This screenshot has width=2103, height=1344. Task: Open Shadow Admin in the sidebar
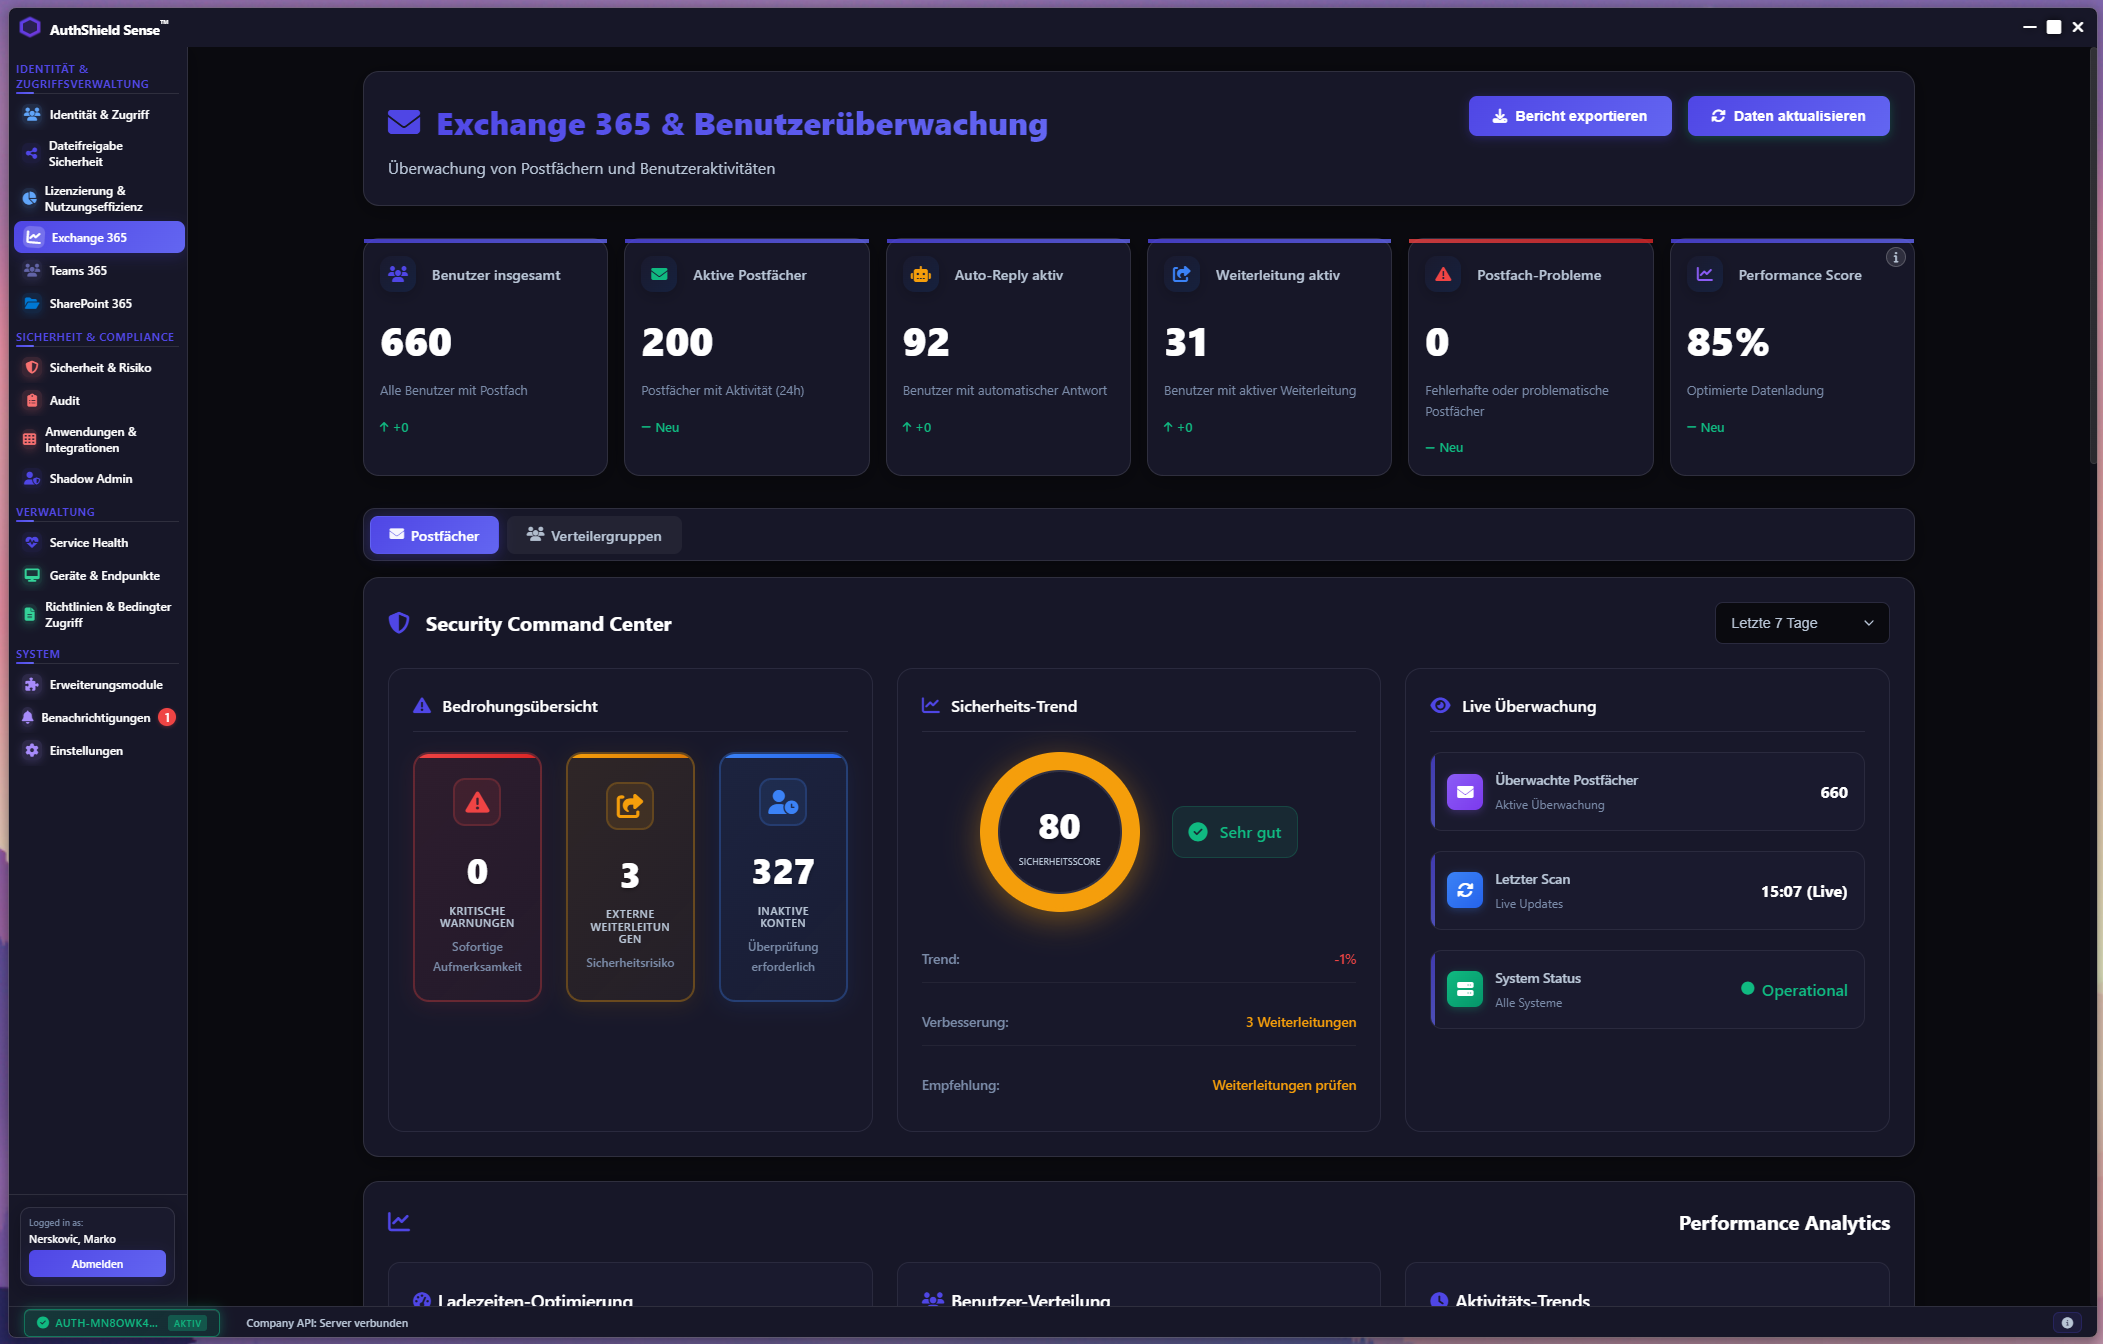[90, 479]
